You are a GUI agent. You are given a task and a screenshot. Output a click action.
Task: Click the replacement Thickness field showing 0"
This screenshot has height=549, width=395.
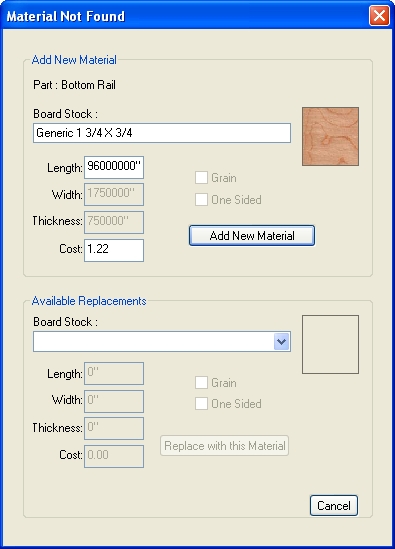click(x=114, y=428)
